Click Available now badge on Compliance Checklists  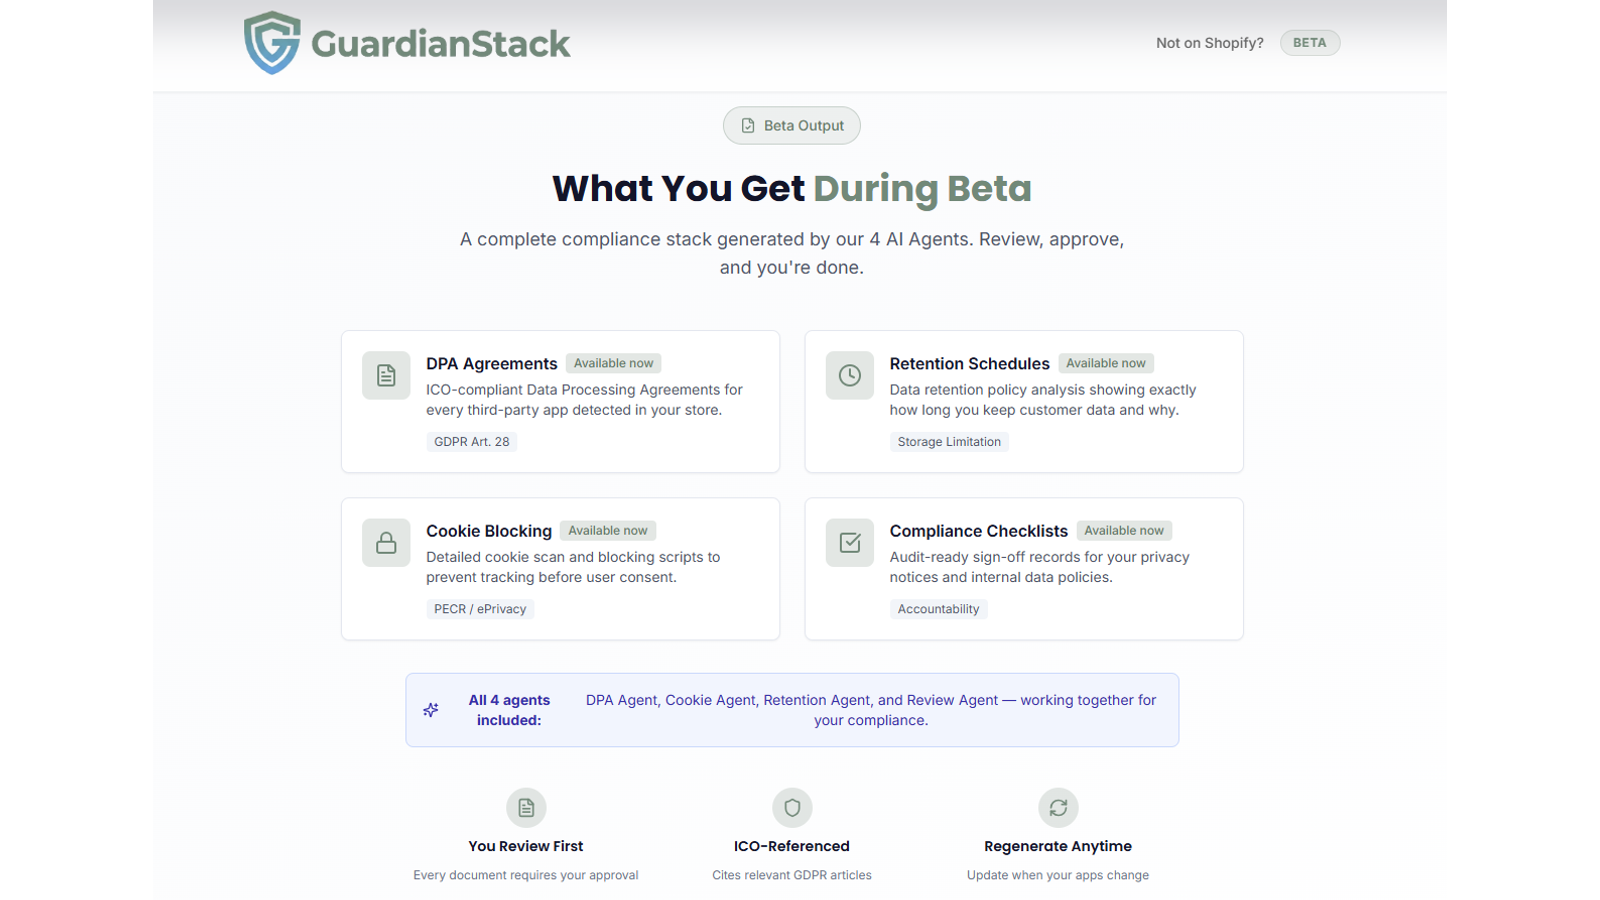pos(1124,531)
